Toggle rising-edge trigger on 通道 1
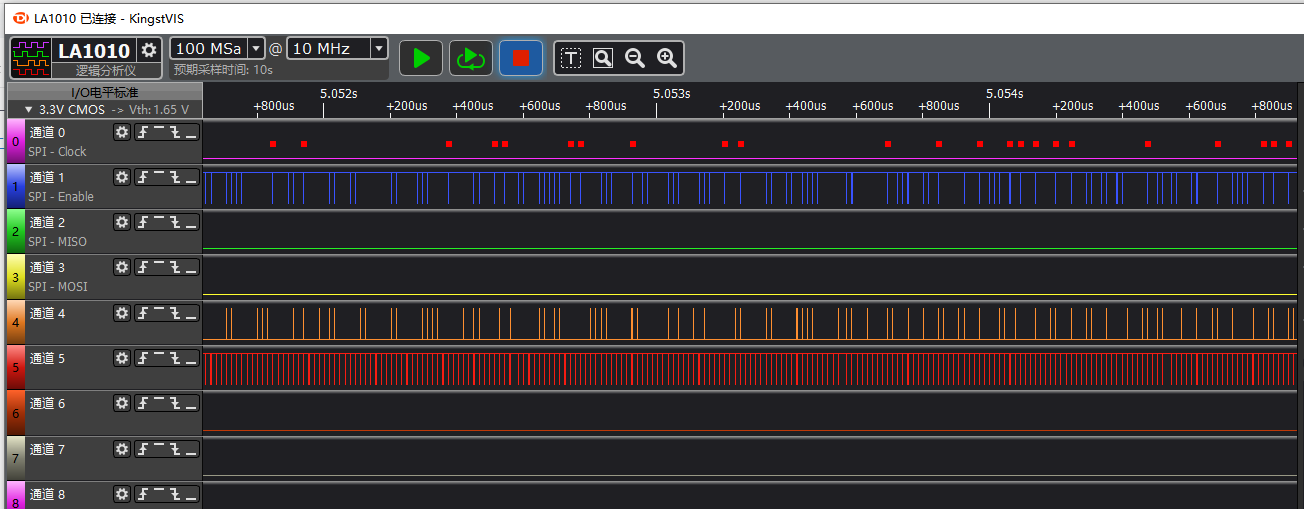Viewport: 1304px width, 509px height. coord(143,177)
